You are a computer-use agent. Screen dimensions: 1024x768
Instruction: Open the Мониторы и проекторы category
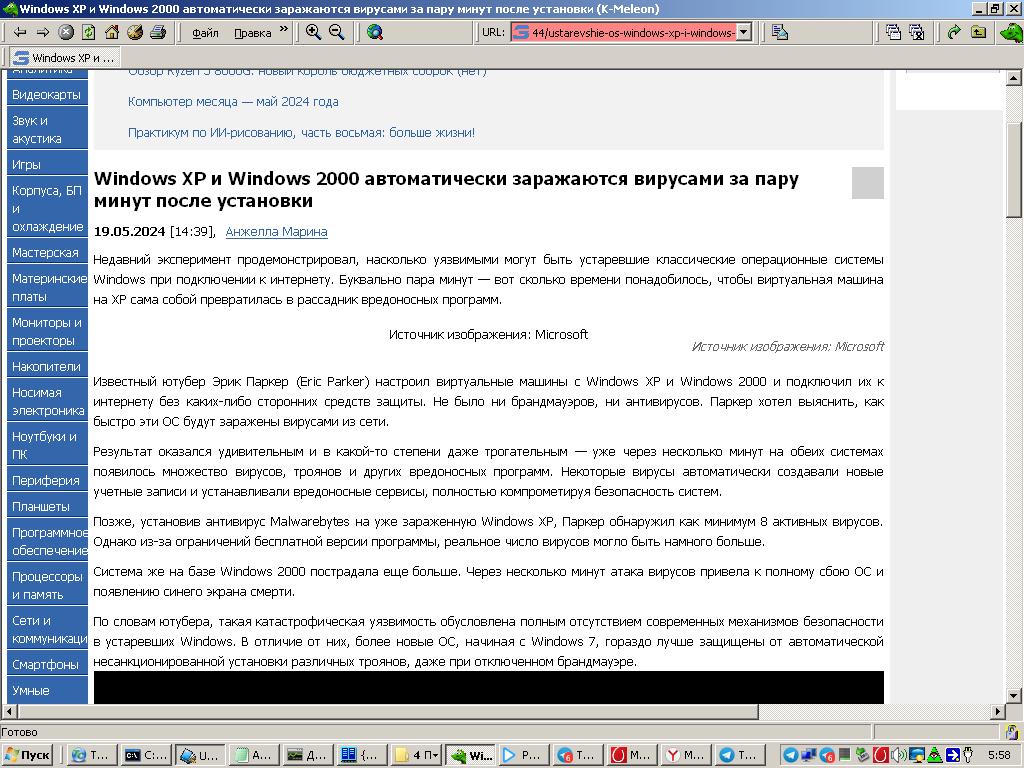[x=47, y=331]
